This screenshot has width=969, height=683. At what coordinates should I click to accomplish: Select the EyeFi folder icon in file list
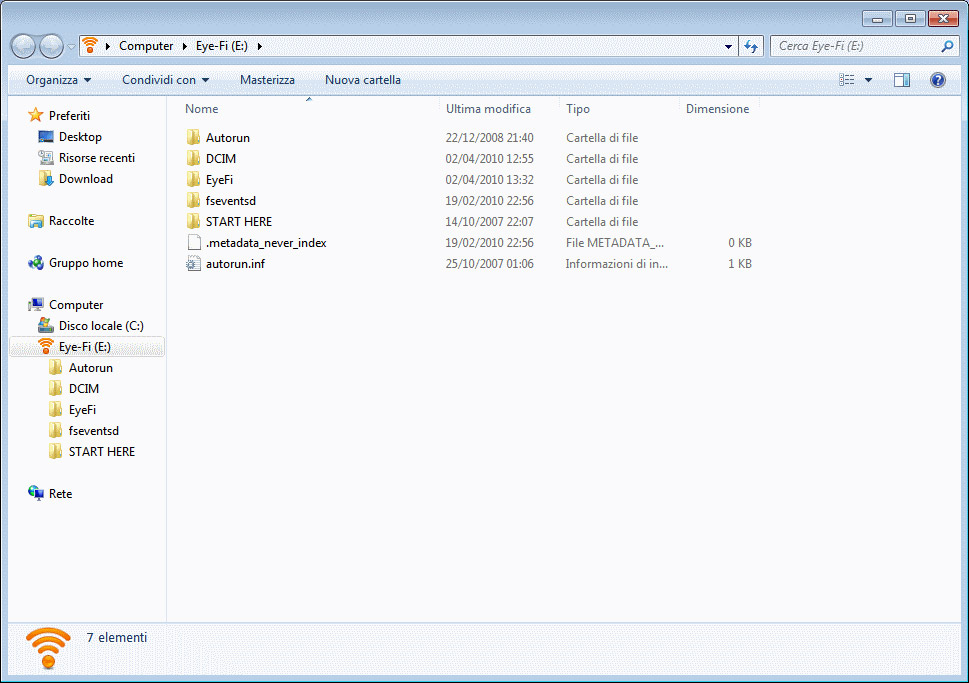[193, 180]
